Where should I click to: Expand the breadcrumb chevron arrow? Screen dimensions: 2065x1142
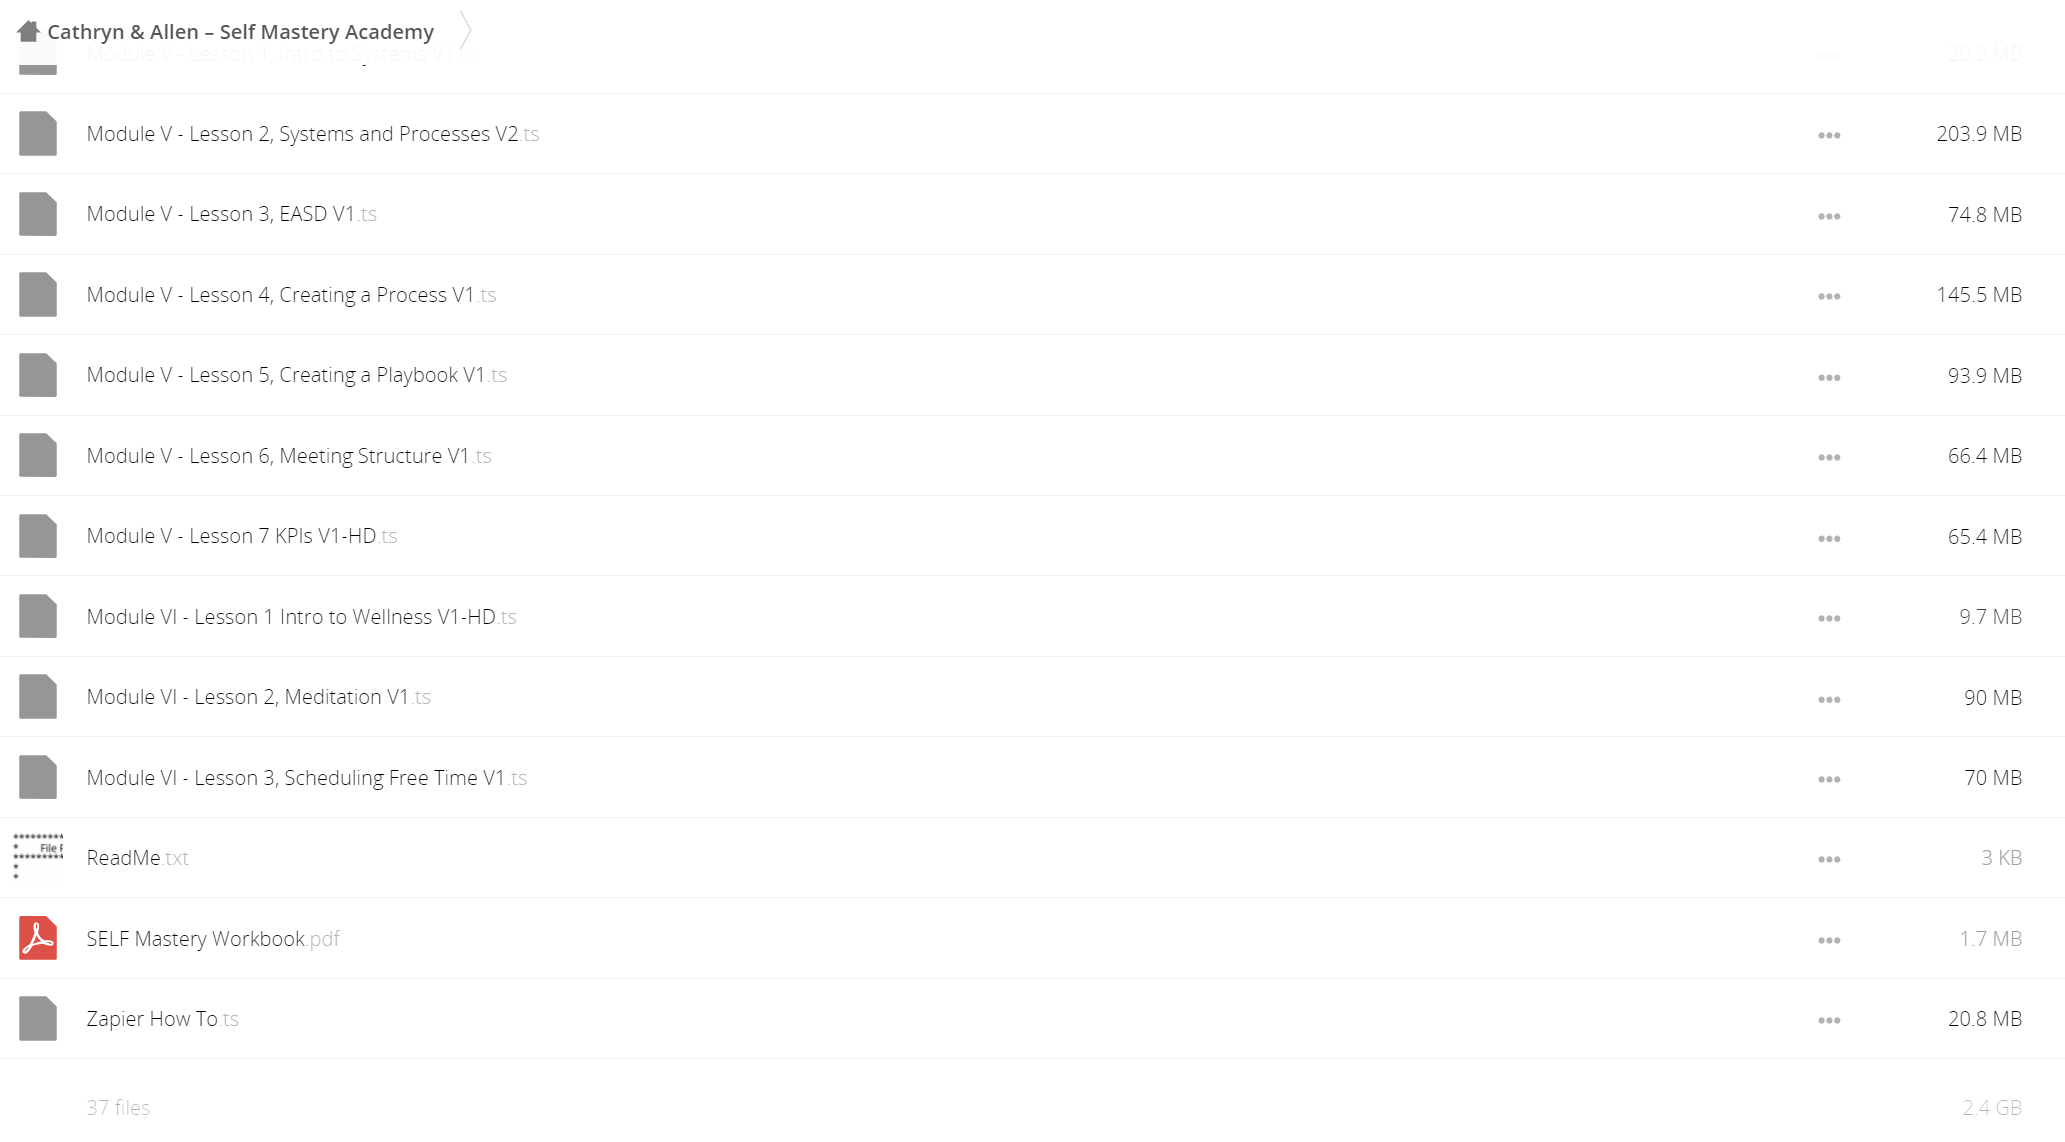[x=466, y=30]
